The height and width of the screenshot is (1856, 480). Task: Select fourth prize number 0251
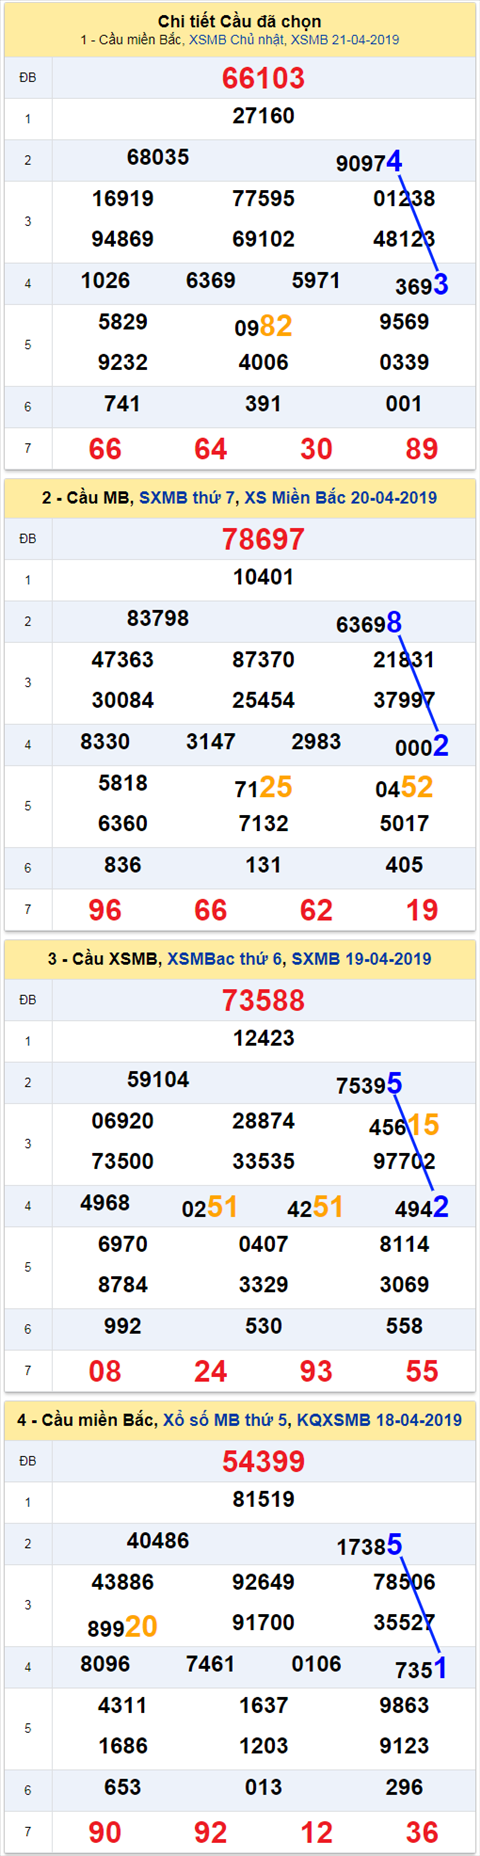pos(211,1207)
